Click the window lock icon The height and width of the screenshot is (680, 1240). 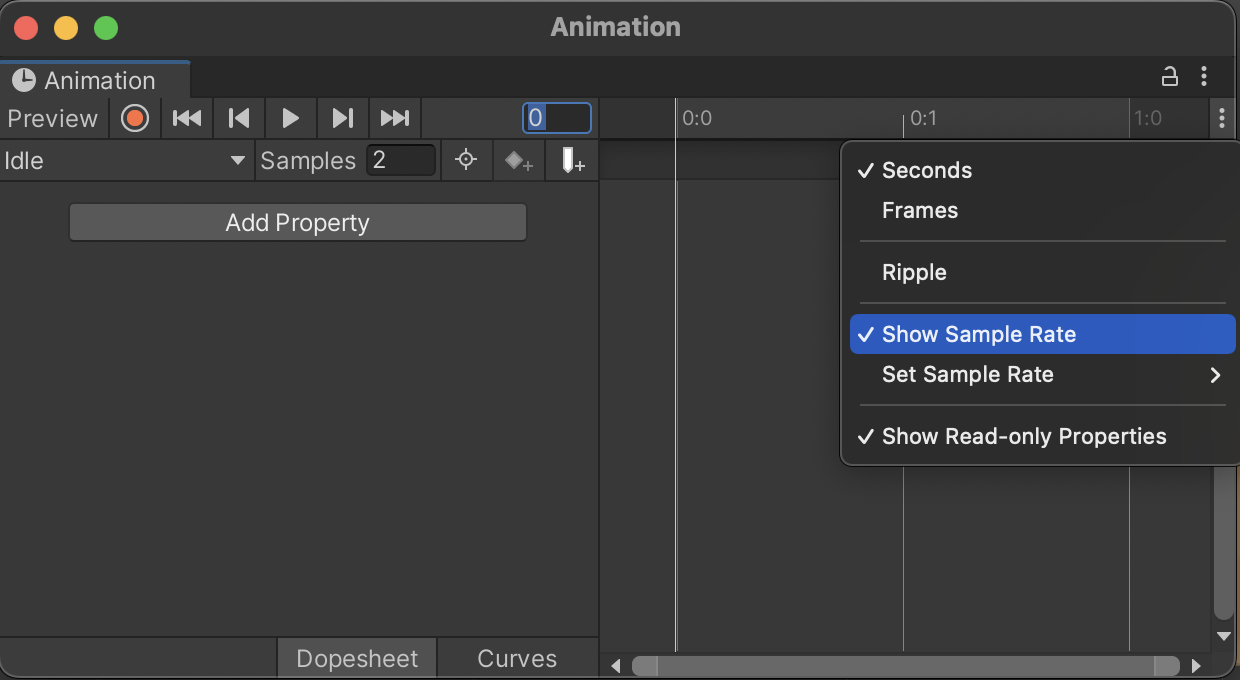1168,77
